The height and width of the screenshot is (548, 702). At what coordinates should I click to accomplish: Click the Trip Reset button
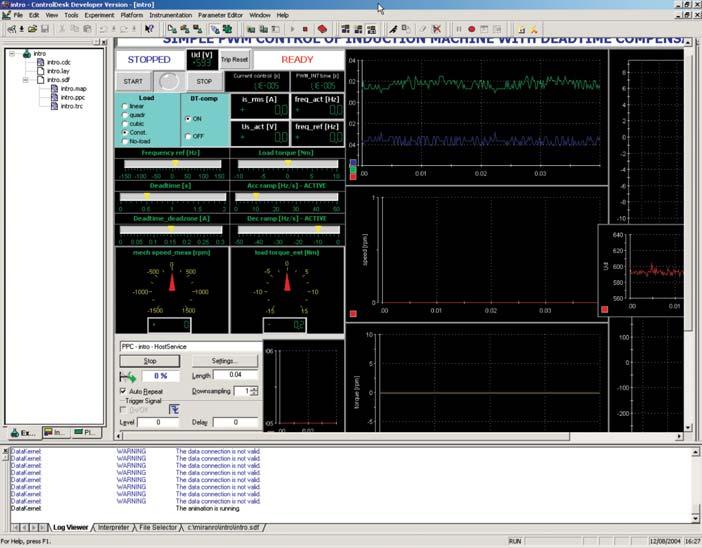click(x=233, y=61)
